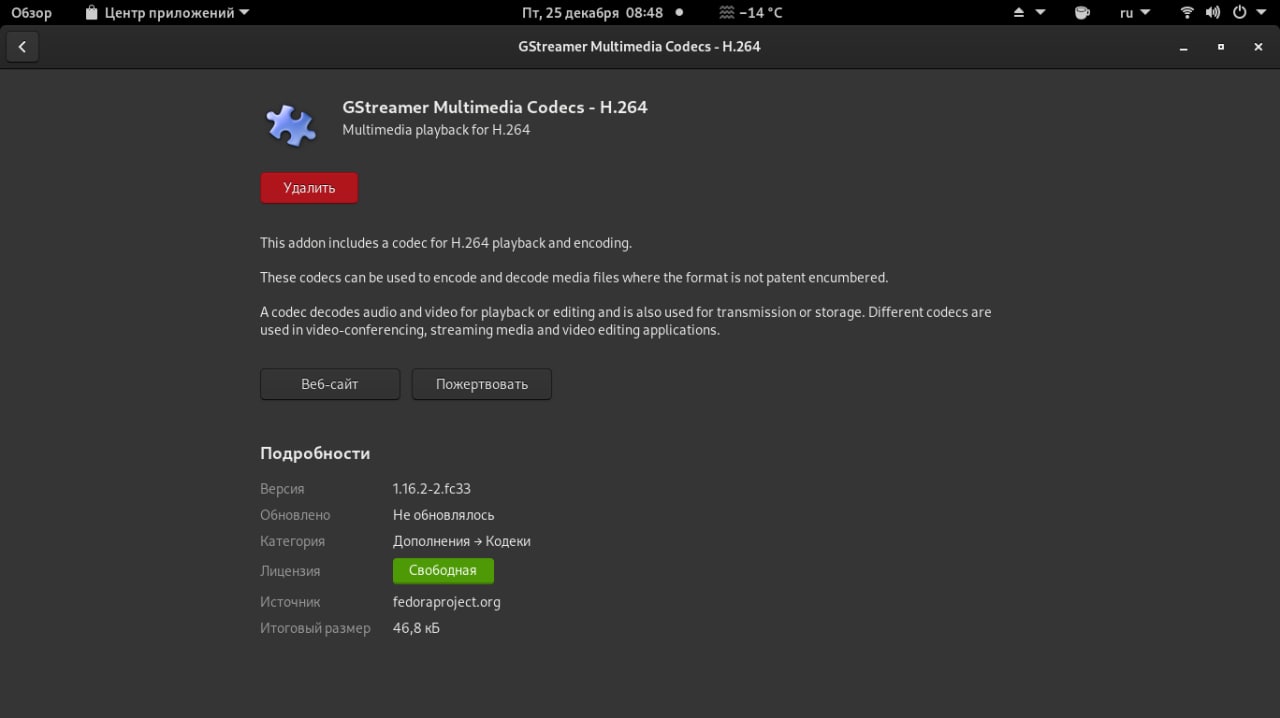Click the fedoraproject.org source value
The height and width of the screenshot is (718, 1280).
[x=447, y=602]
